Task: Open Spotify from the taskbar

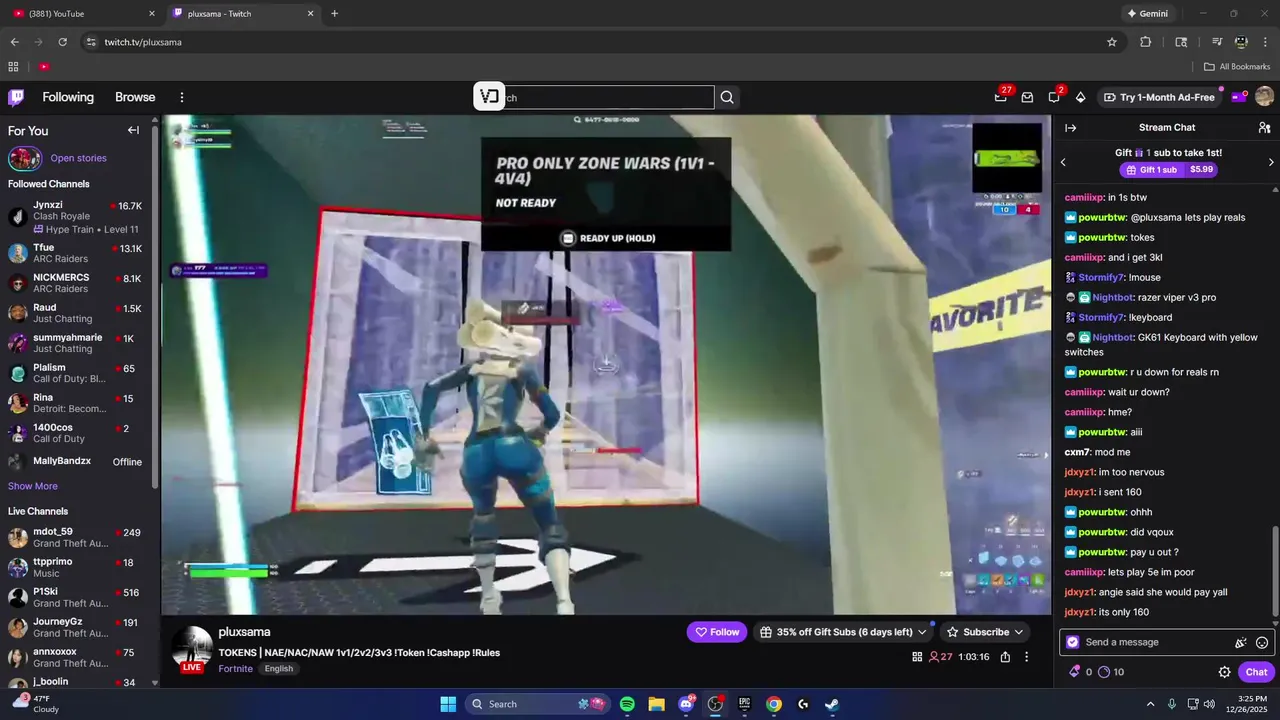Action: [627, 704]
